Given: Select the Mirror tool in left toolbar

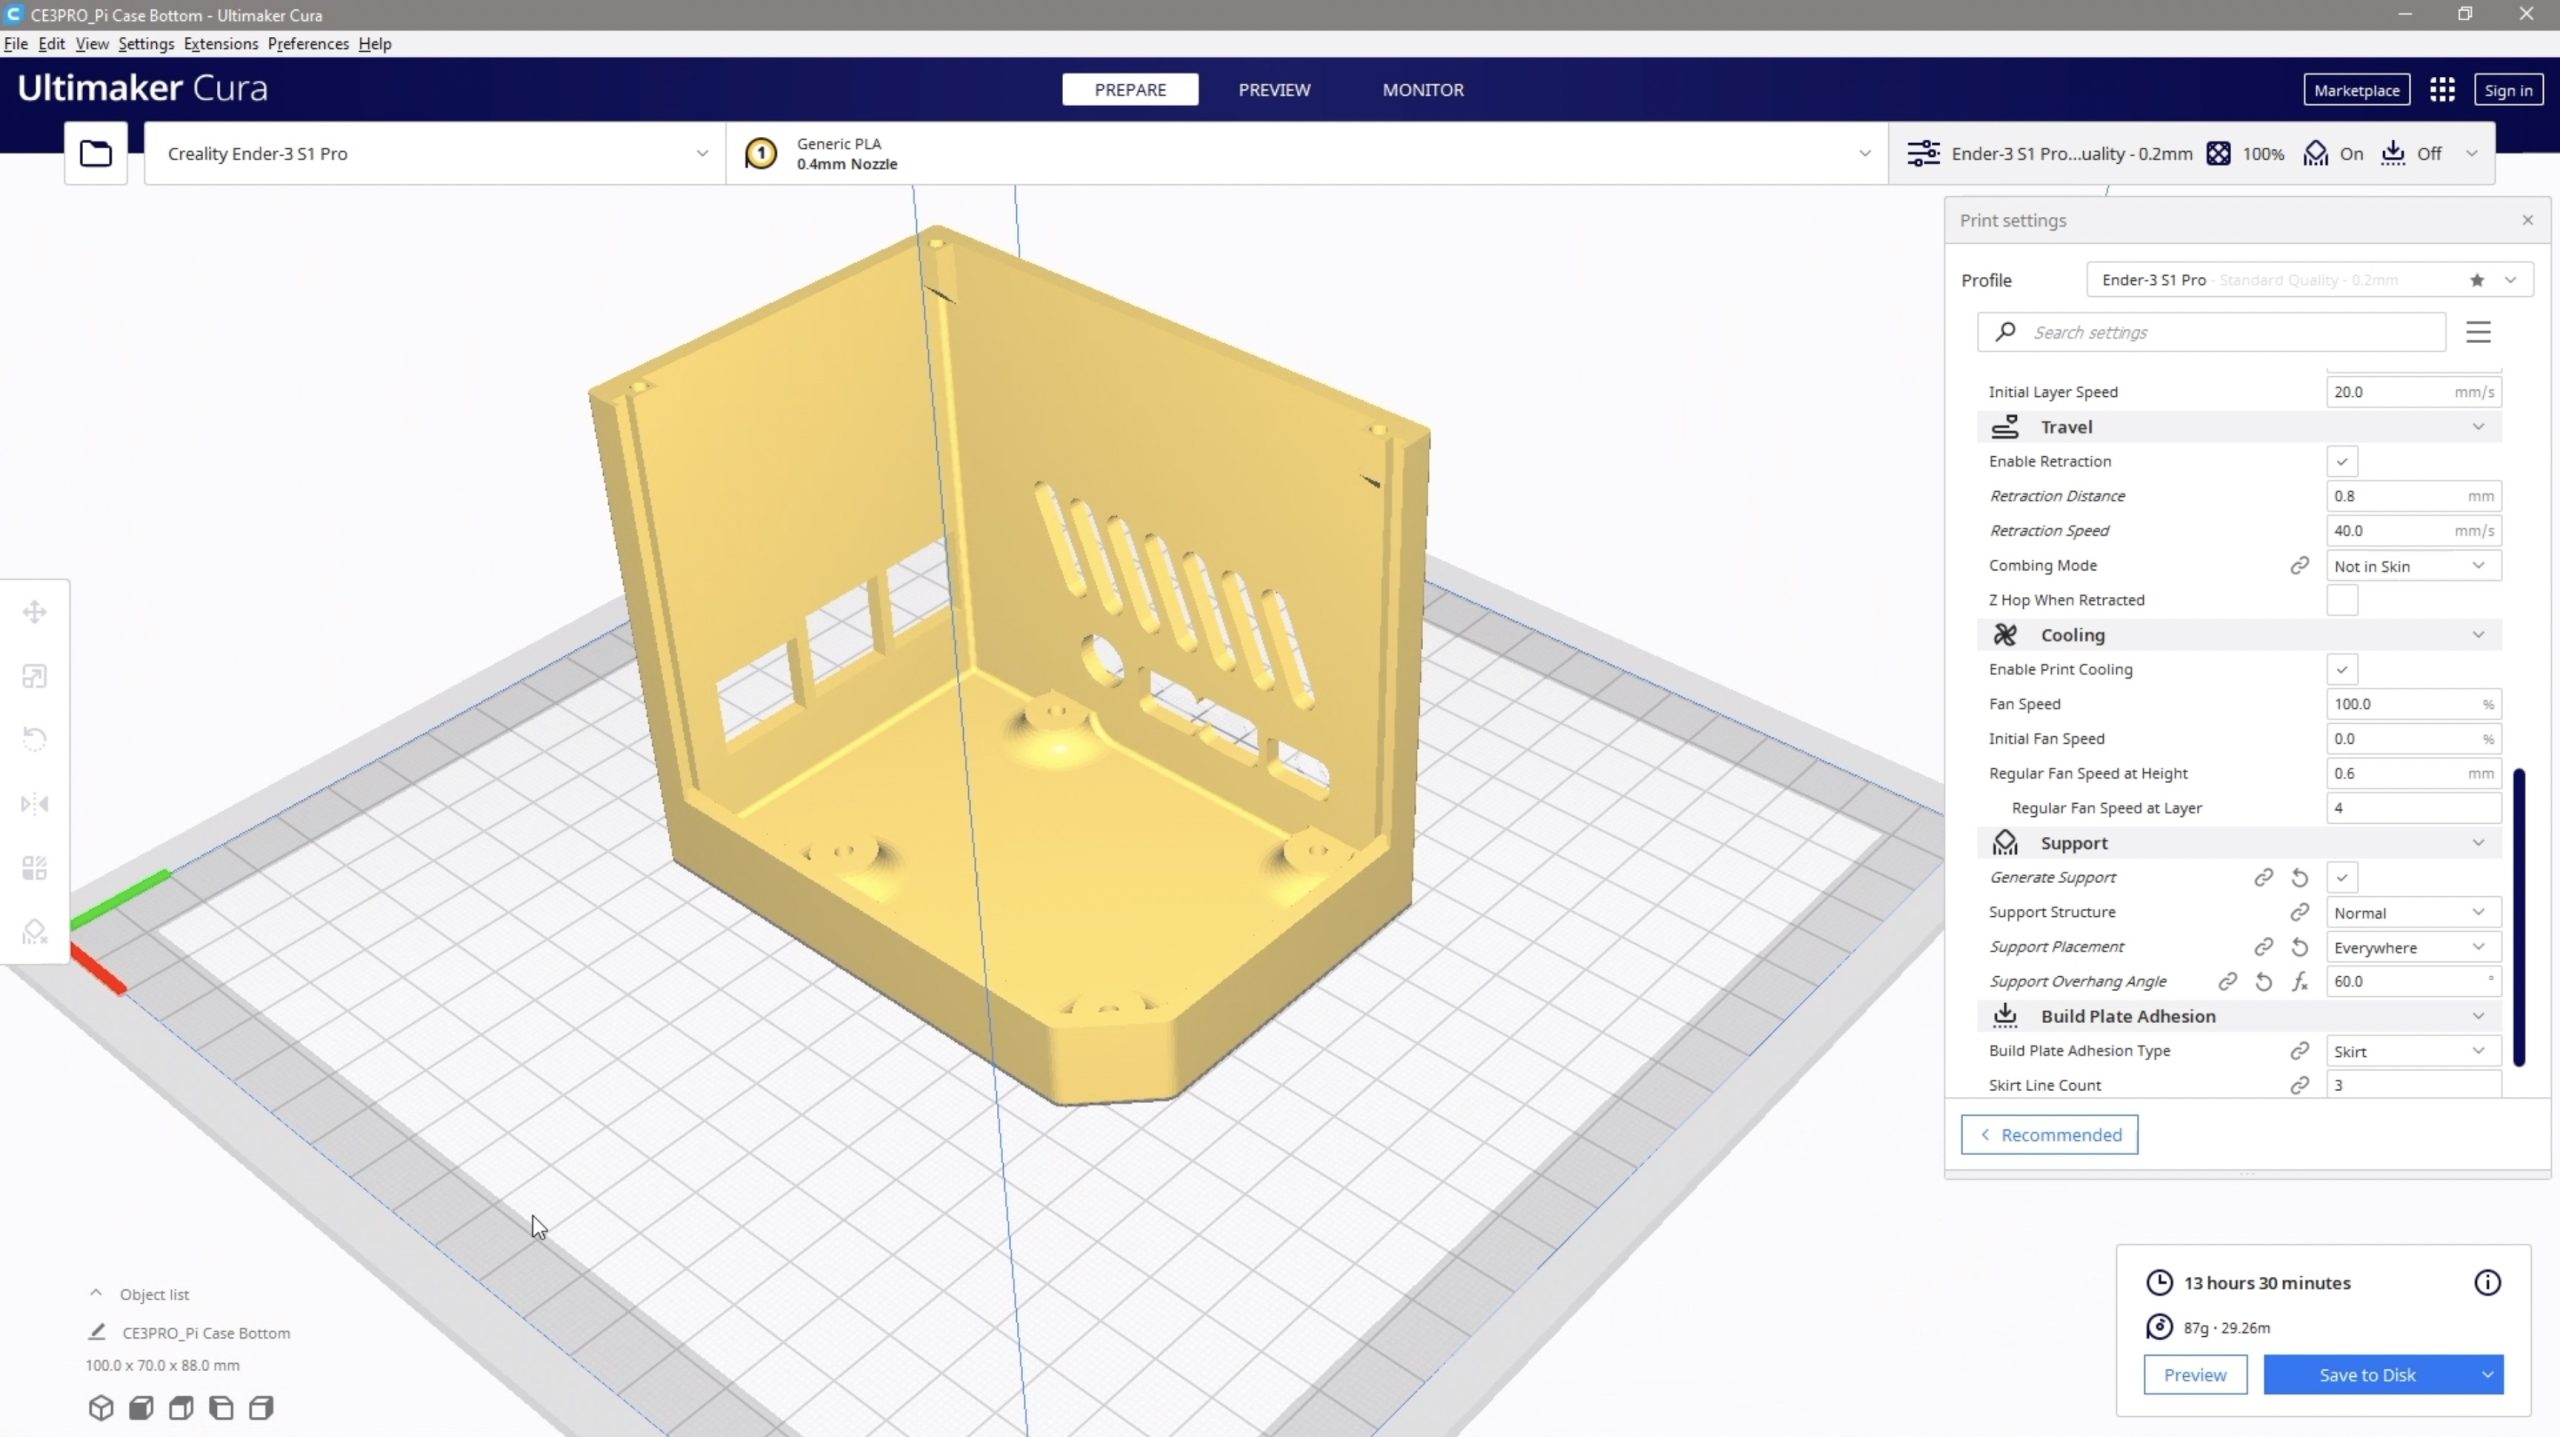Looking at the screenshot, I should click(35, 804).
